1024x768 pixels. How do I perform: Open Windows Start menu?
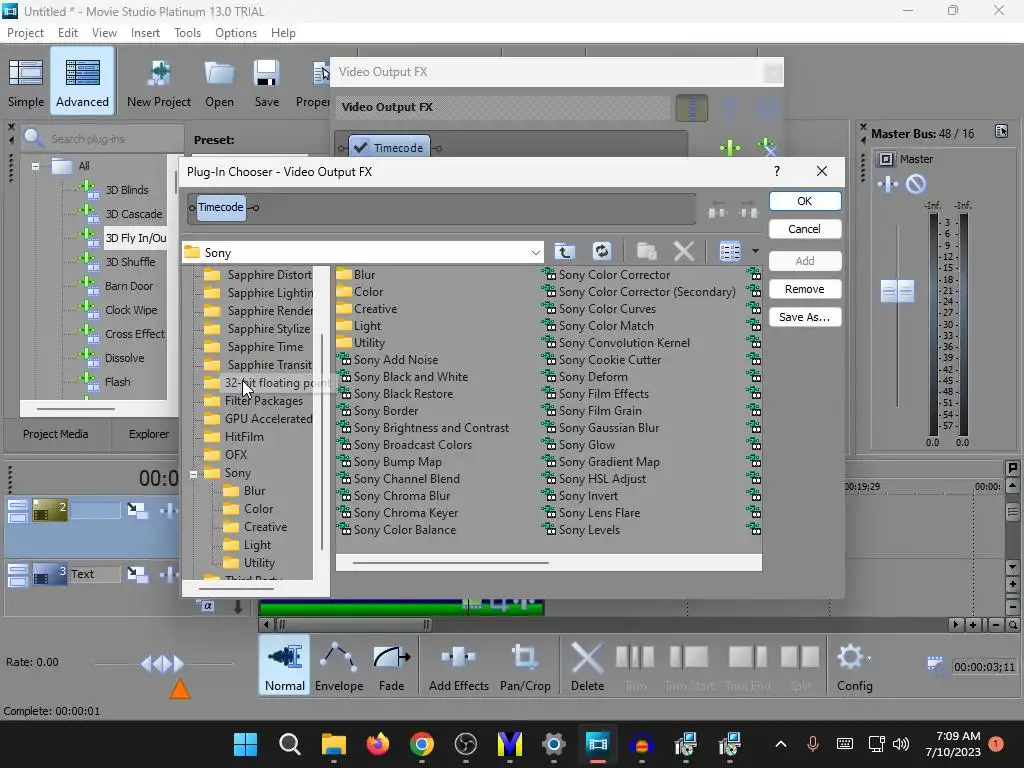246,744
